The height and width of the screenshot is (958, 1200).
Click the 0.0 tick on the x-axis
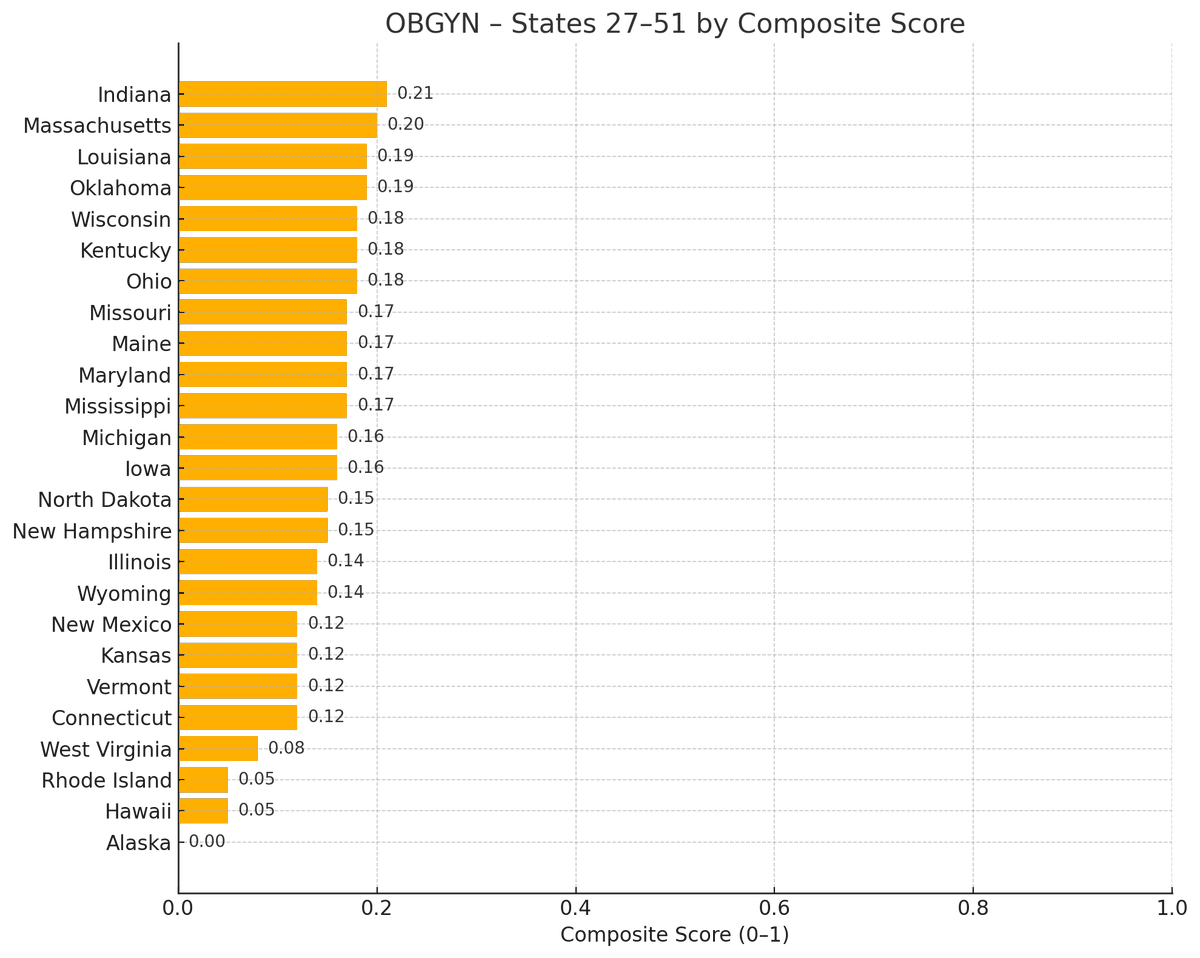tap(178, 908)
